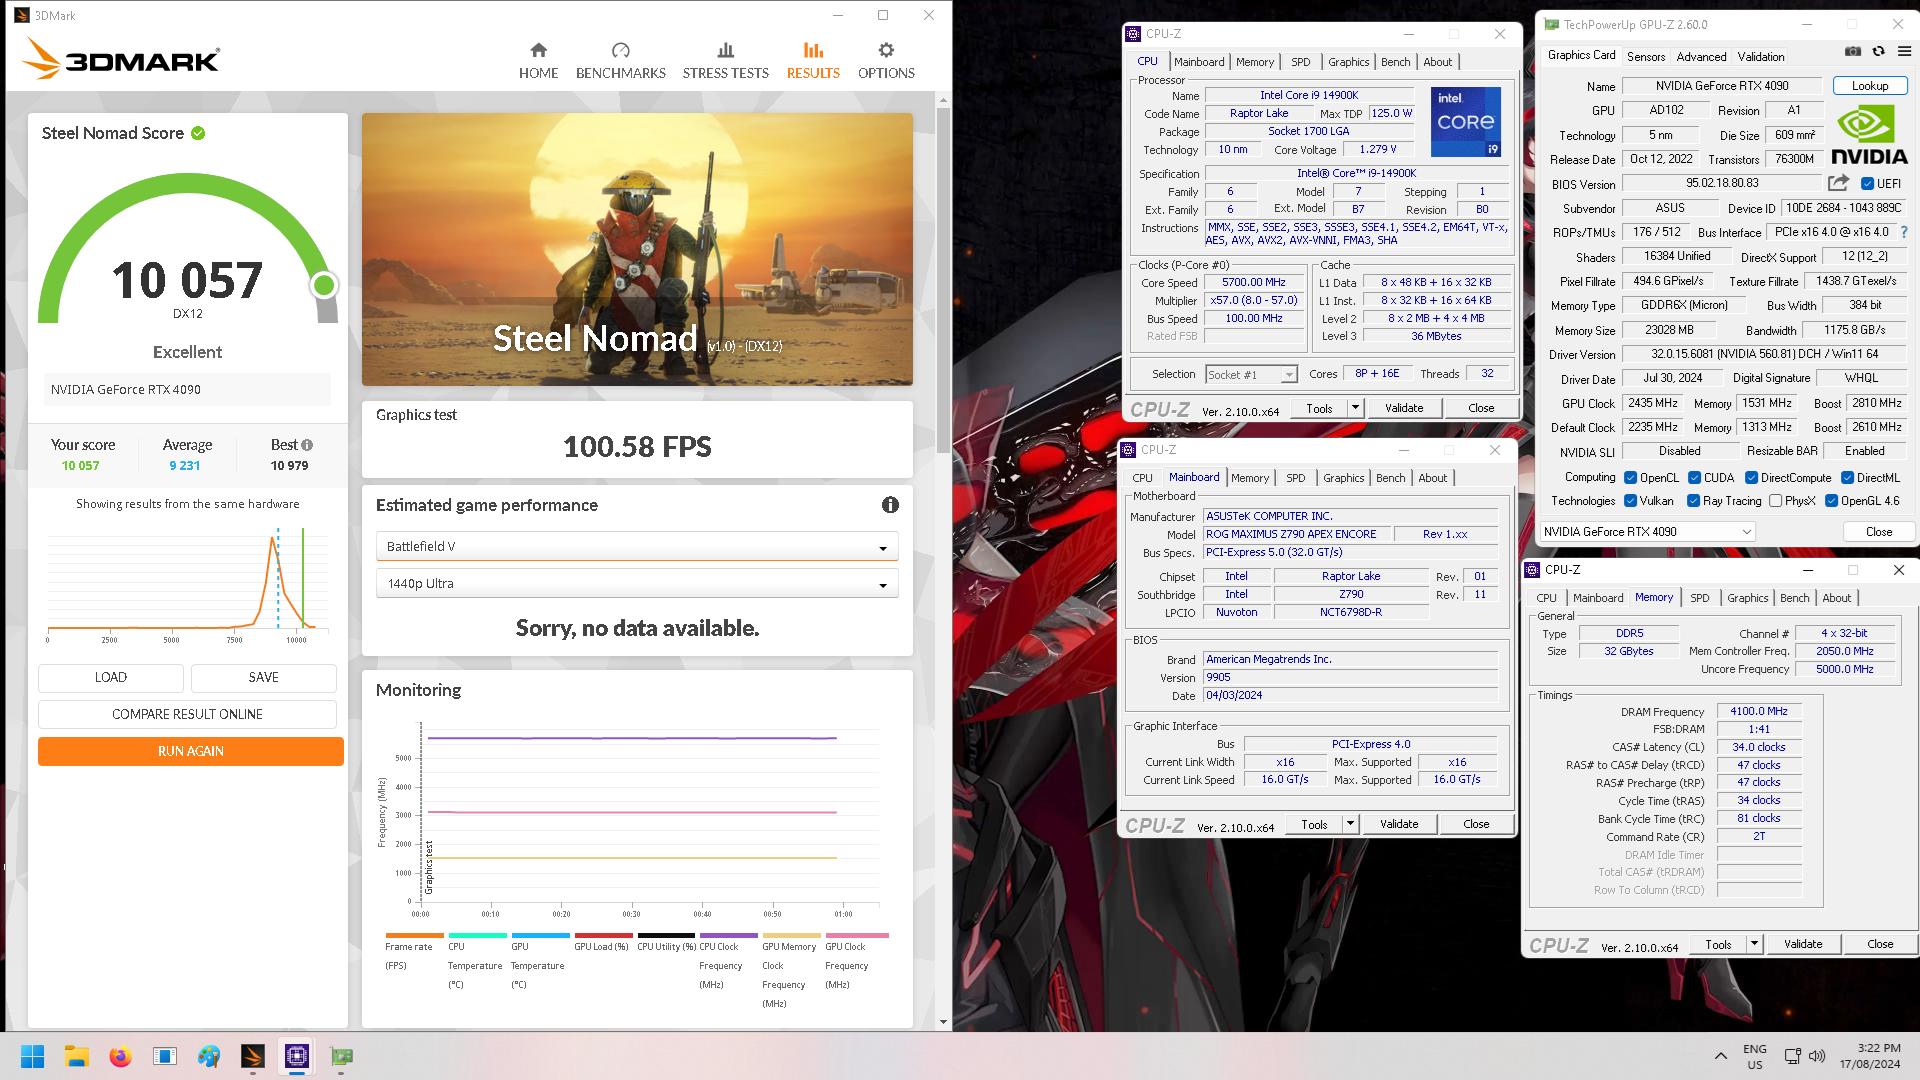This screenshot has height=1080, width=1920.
Task: Click GPU-Z refresh icon
Action: pos(1878,51)
